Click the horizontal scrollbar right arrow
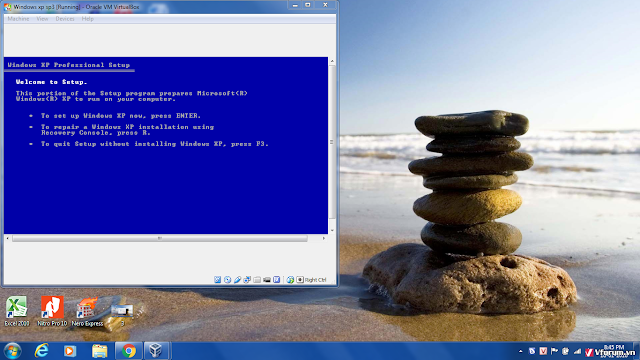Screen dimensions: 640x360 tap(324, 238)
